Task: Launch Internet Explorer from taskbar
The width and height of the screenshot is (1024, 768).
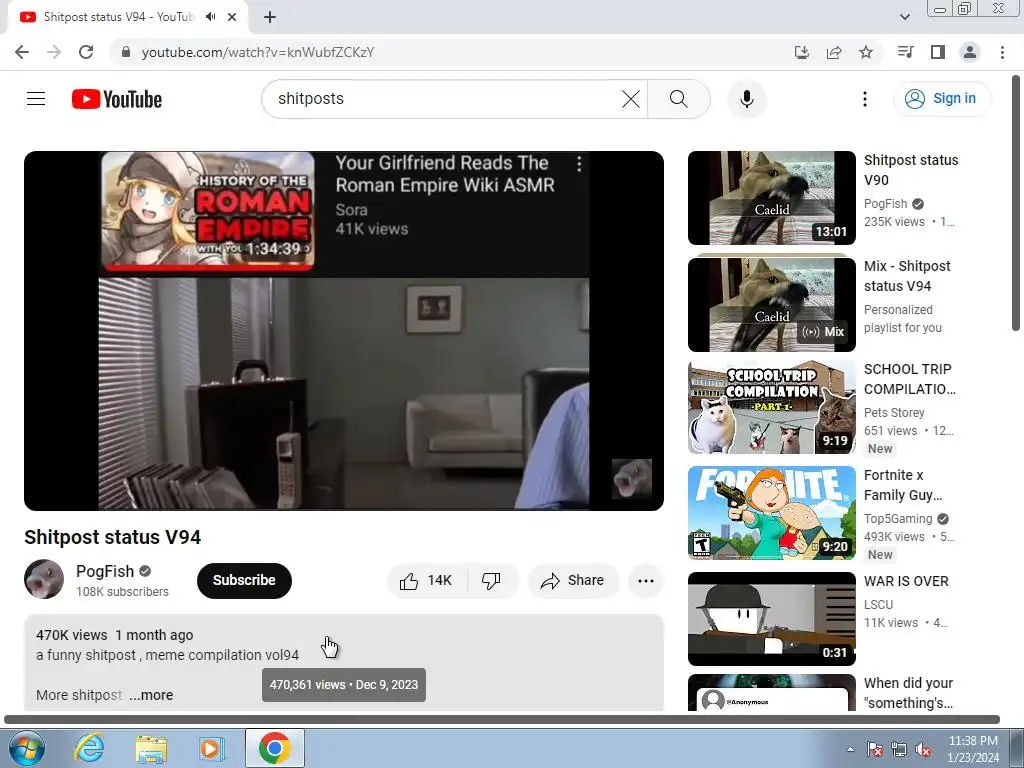Action: [x=89, y=748]
